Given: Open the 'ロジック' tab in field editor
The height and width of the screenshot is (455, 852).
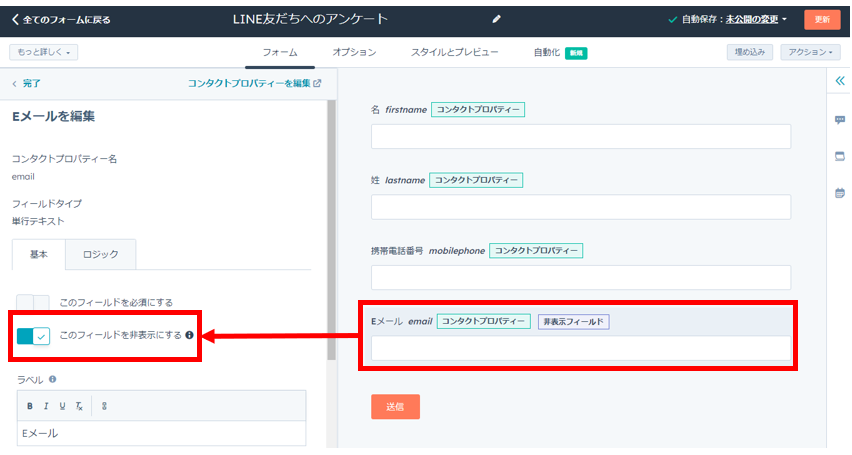Looking at the screenshot, I should coord(101,255).
